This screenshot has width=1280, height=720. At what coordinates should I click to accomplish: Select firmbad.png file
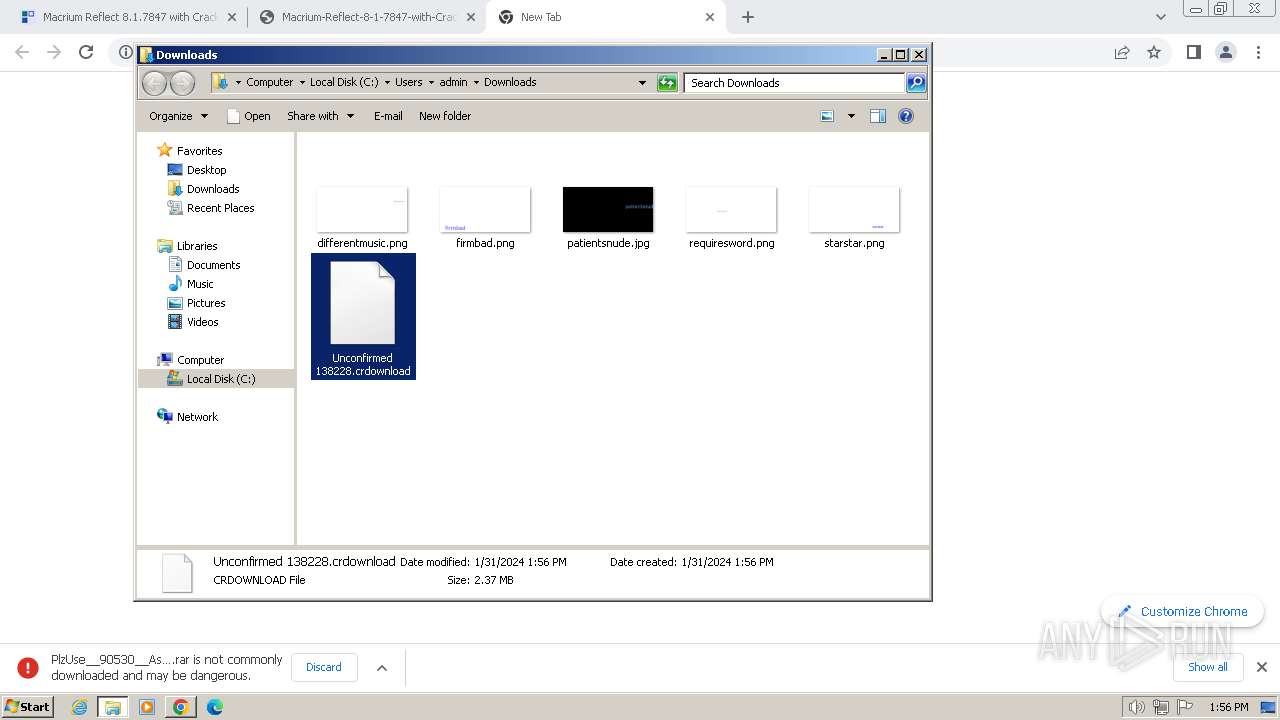pyautogui.click(x=485, y=216)
